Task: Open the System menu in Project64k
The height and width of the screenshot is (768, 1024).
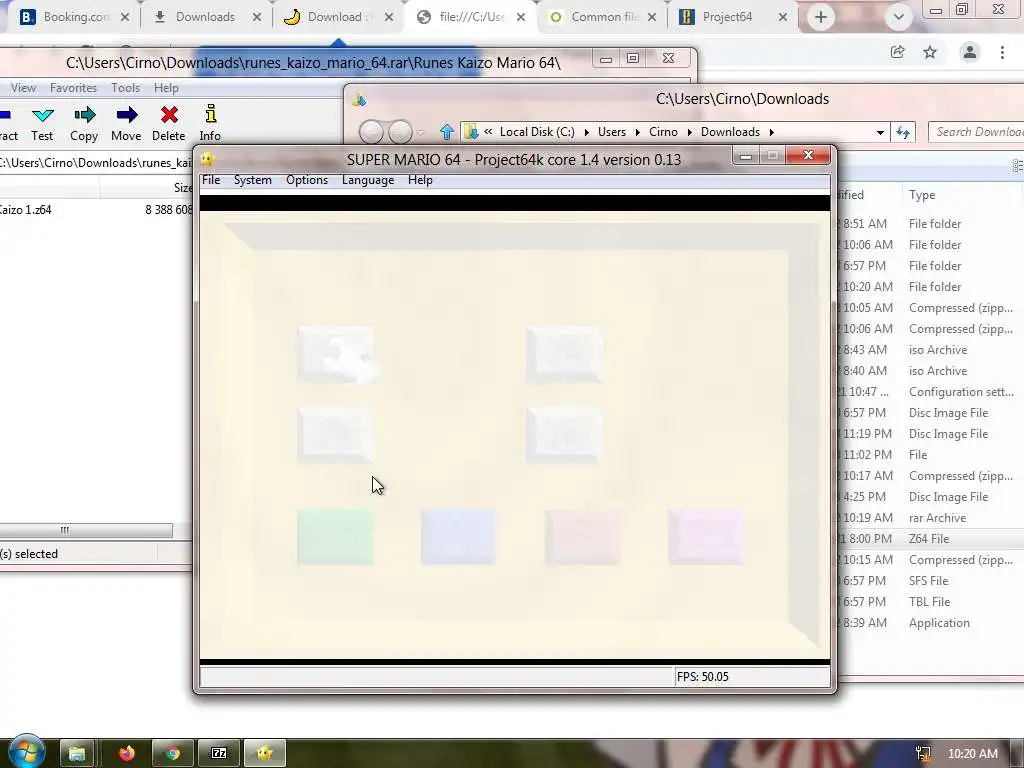Action: coord(253,180)
